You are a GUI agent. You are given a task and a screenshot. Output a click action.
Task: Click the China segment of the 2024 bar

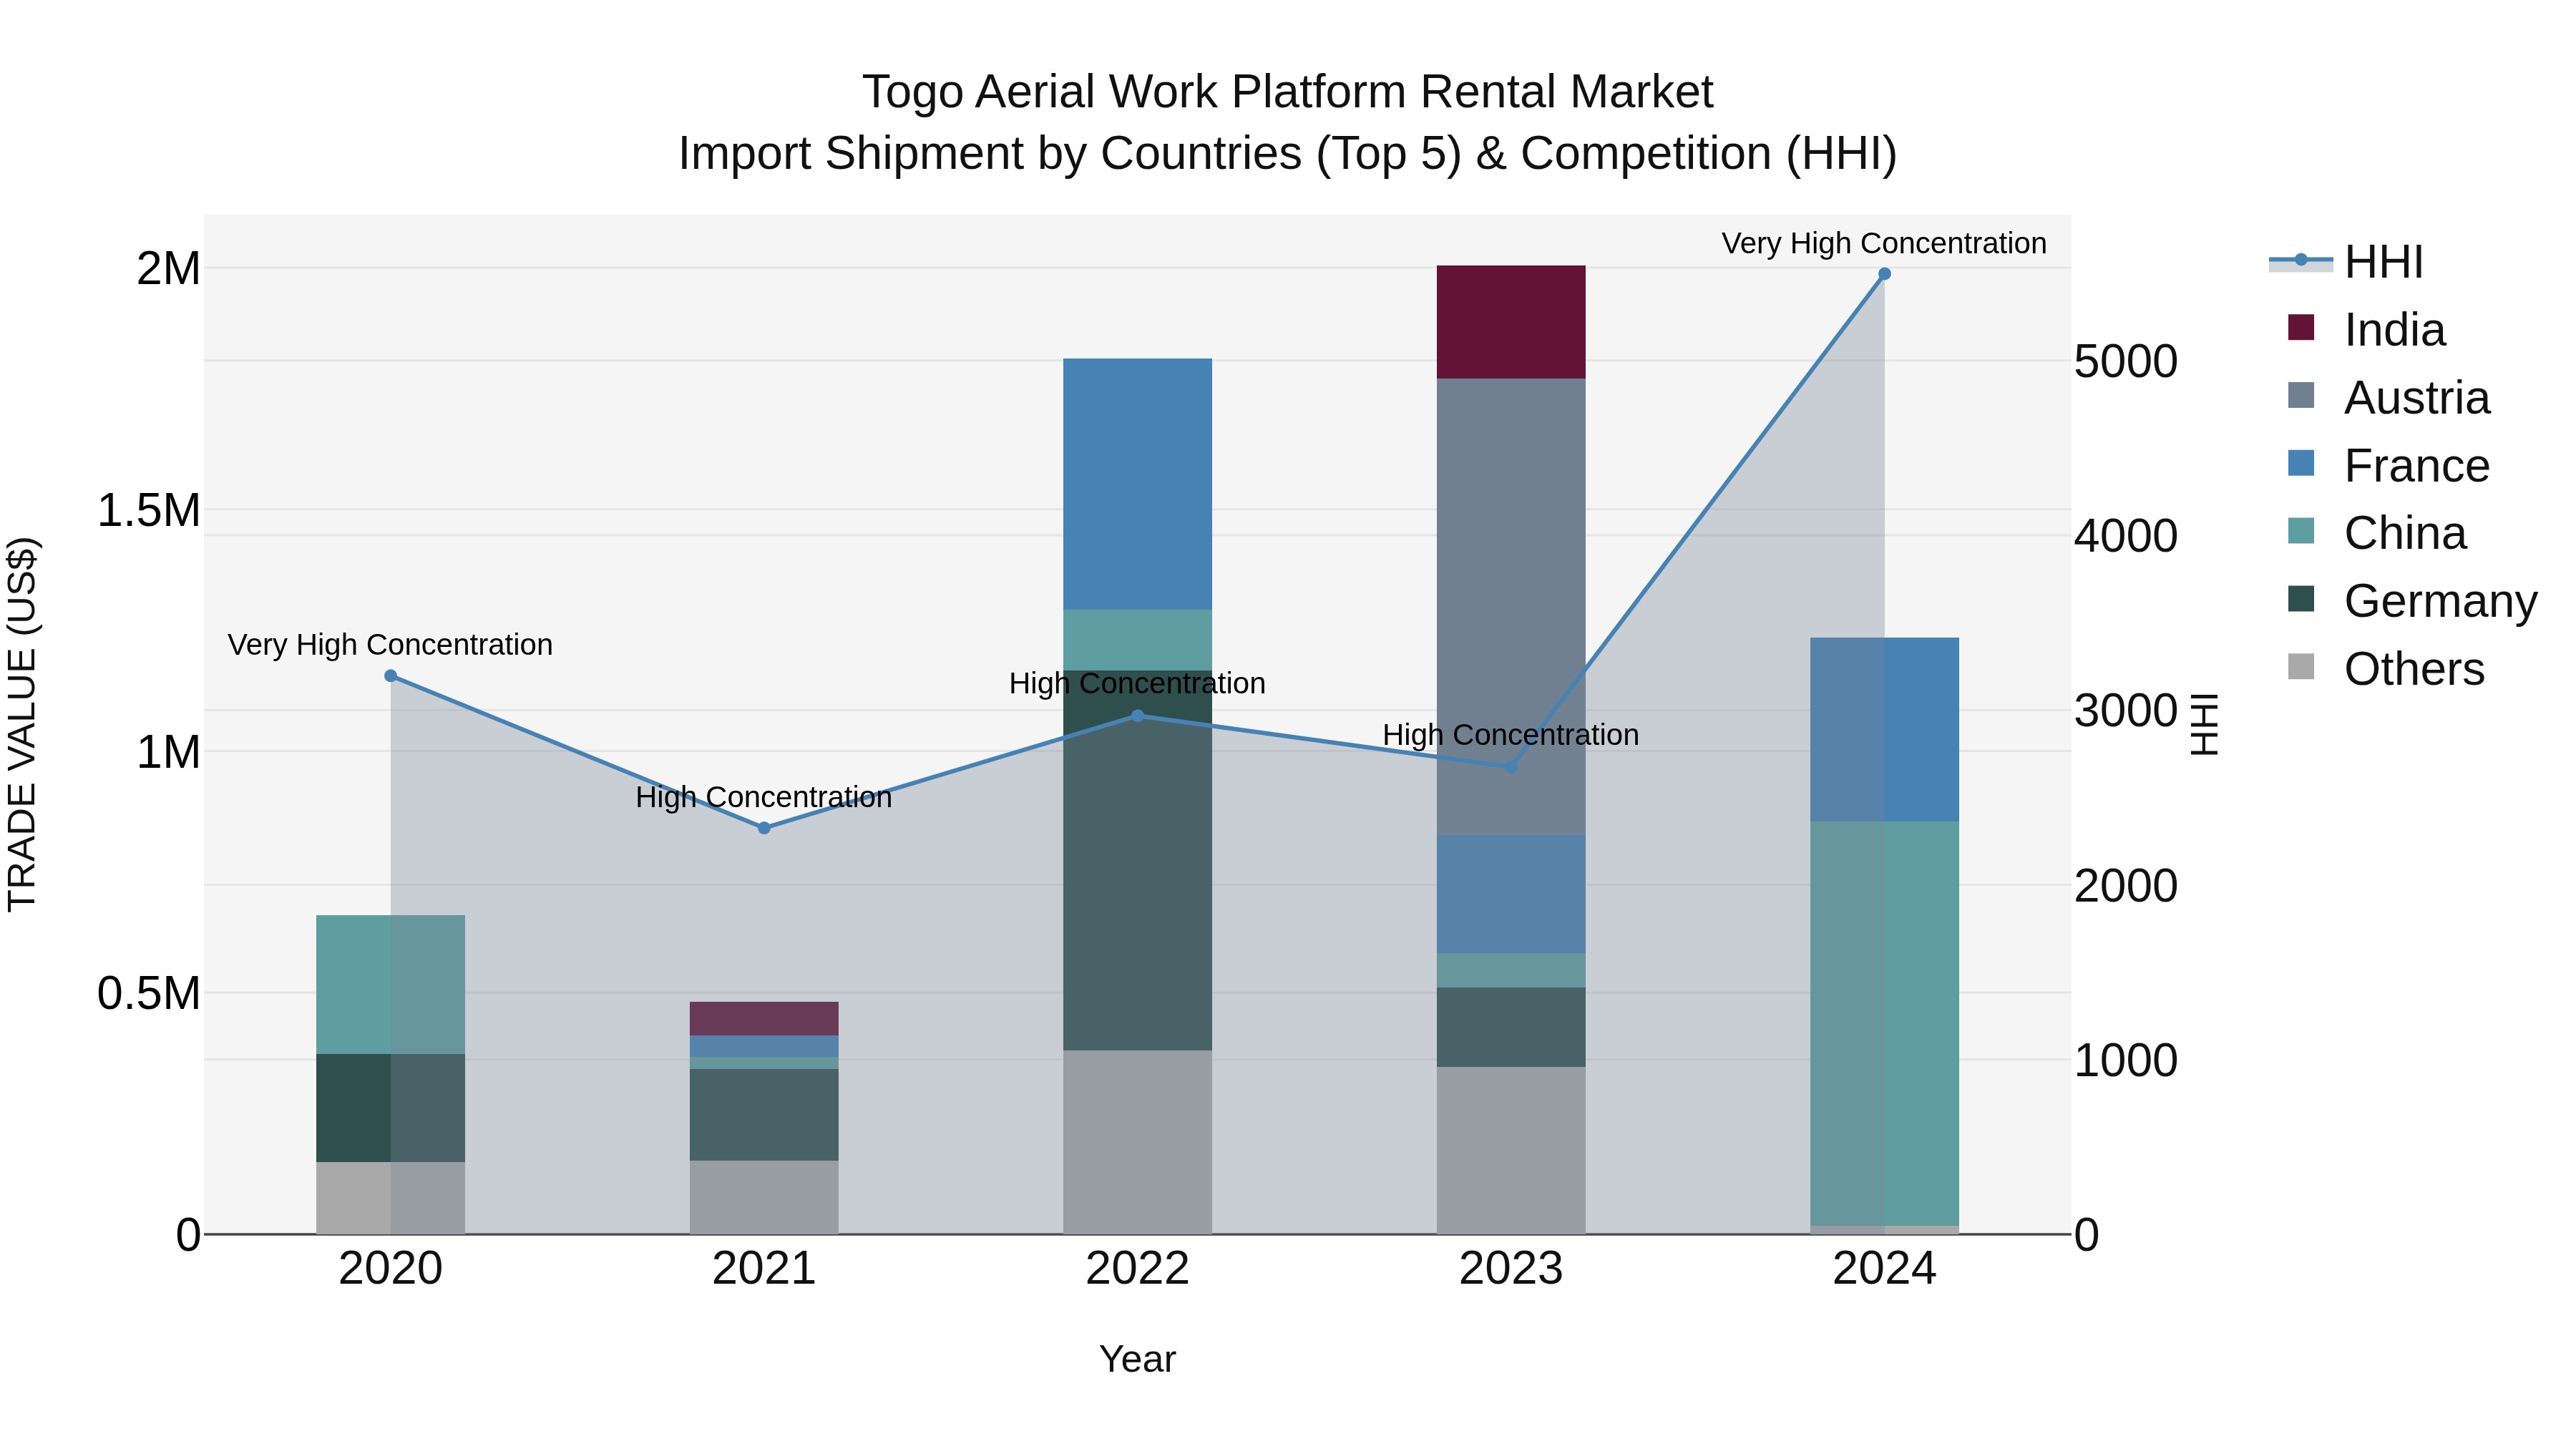coord(1884,1024)
